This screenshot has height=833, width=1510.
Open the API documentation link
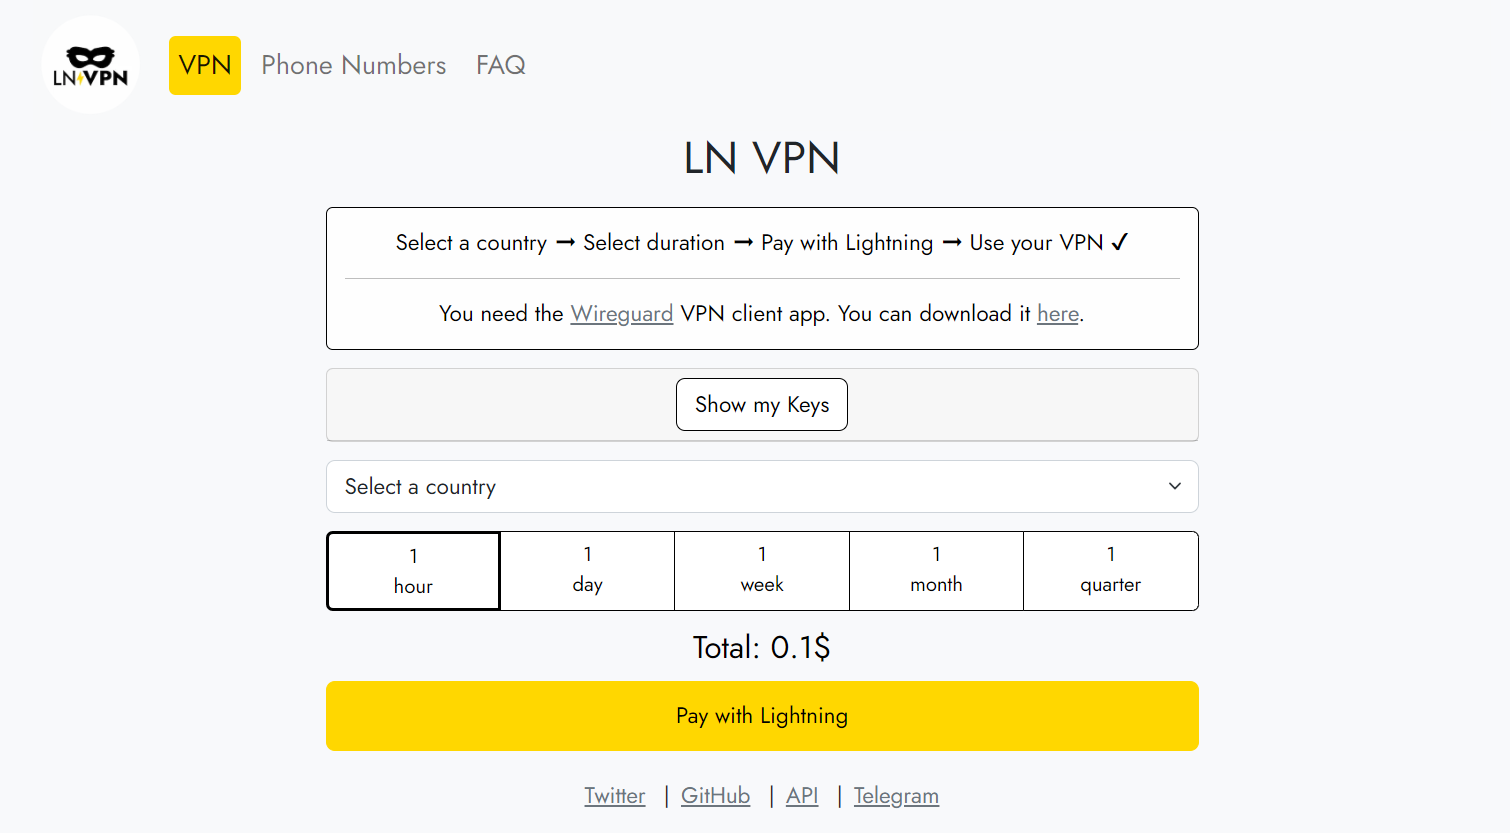tap(802, 796)
